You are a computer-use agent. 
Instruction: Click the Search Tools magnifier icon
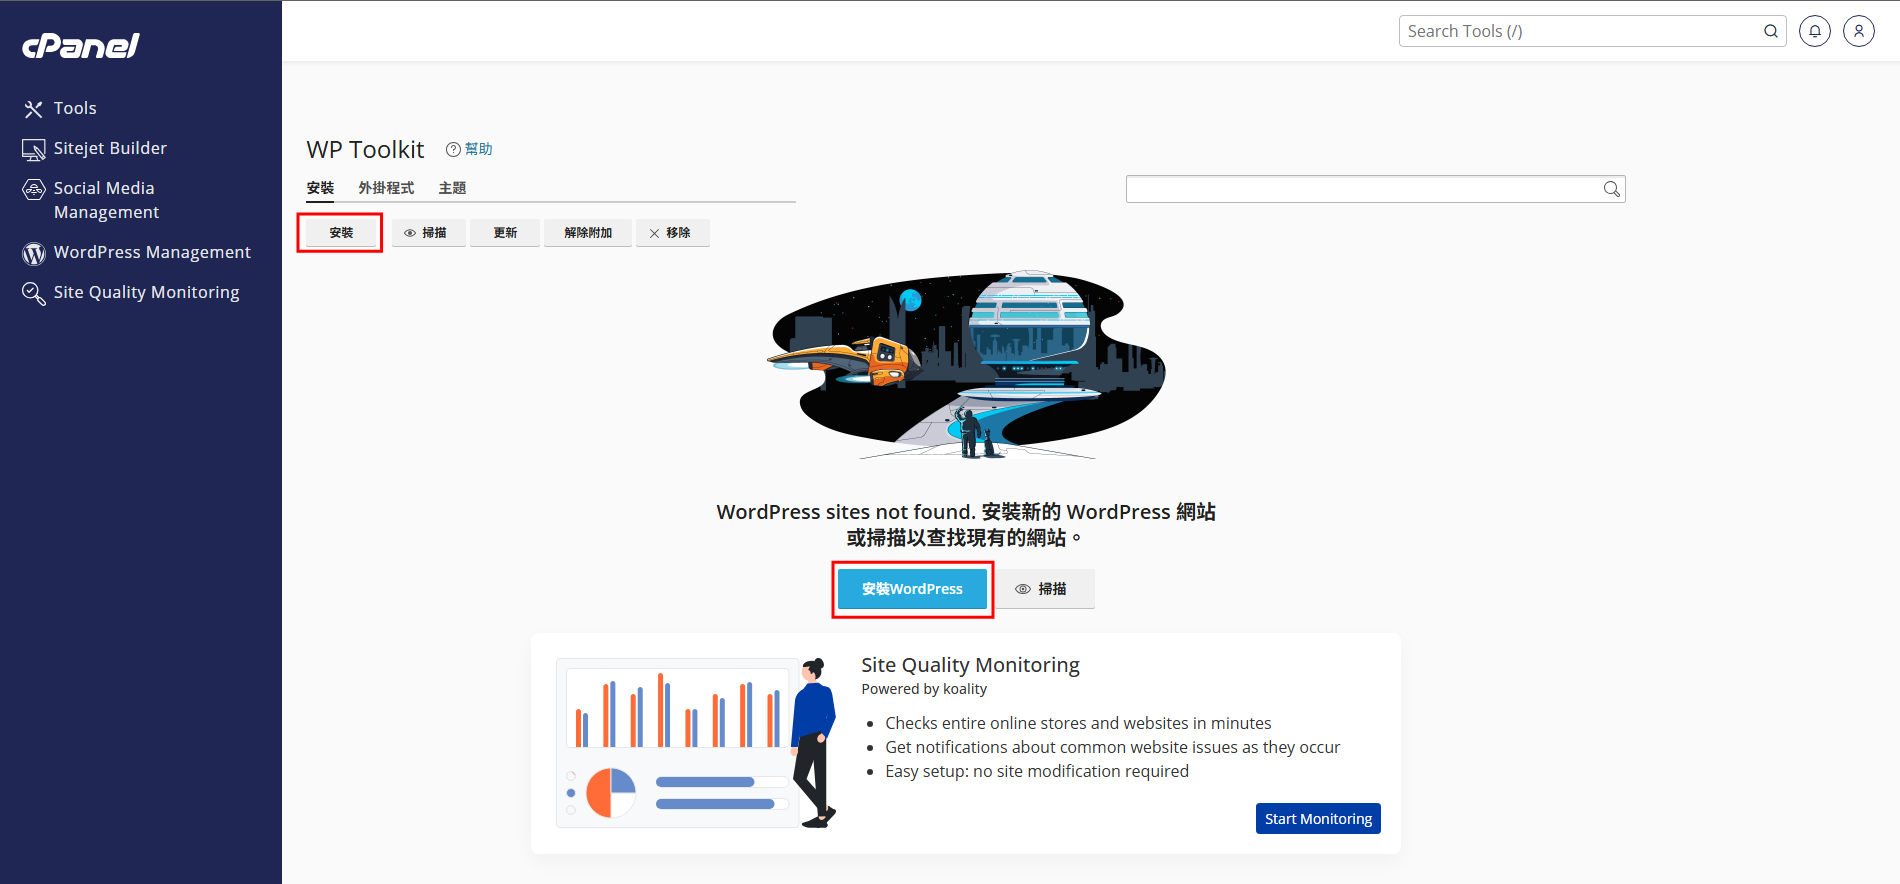pos(1770,31)
